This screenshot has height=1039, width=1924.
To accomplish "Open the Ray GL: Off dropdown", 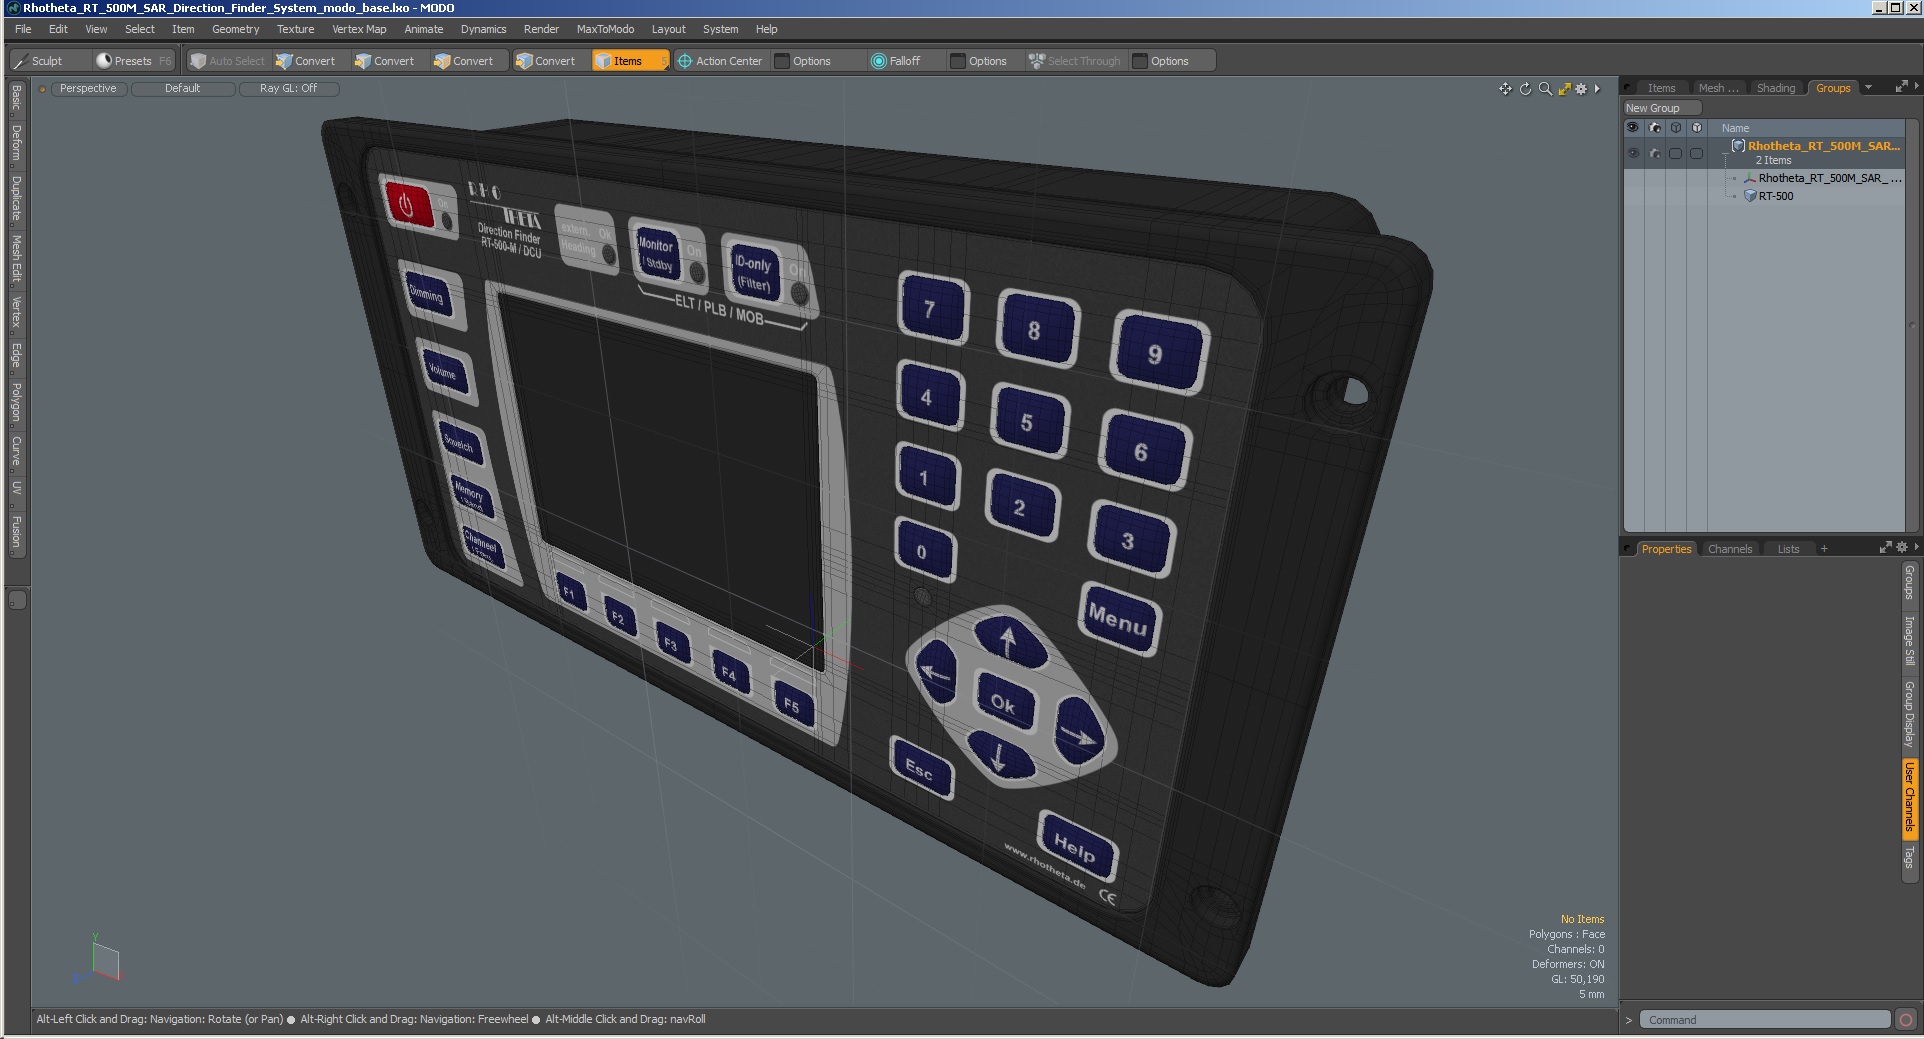I will click(x=289, y=89).
